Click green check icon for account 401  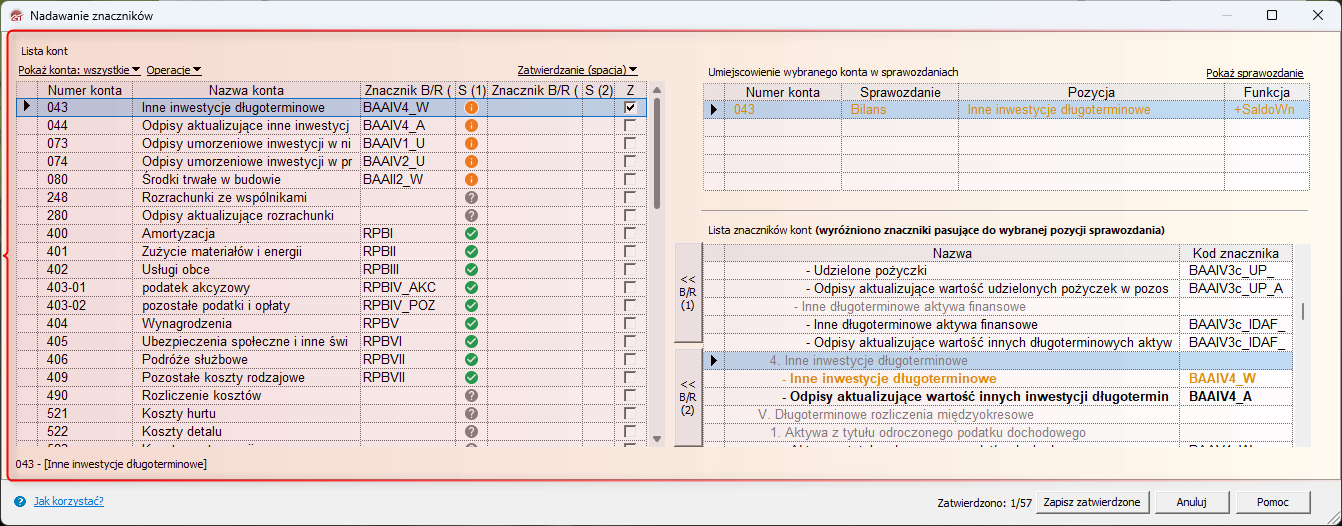tap(471, 251)
